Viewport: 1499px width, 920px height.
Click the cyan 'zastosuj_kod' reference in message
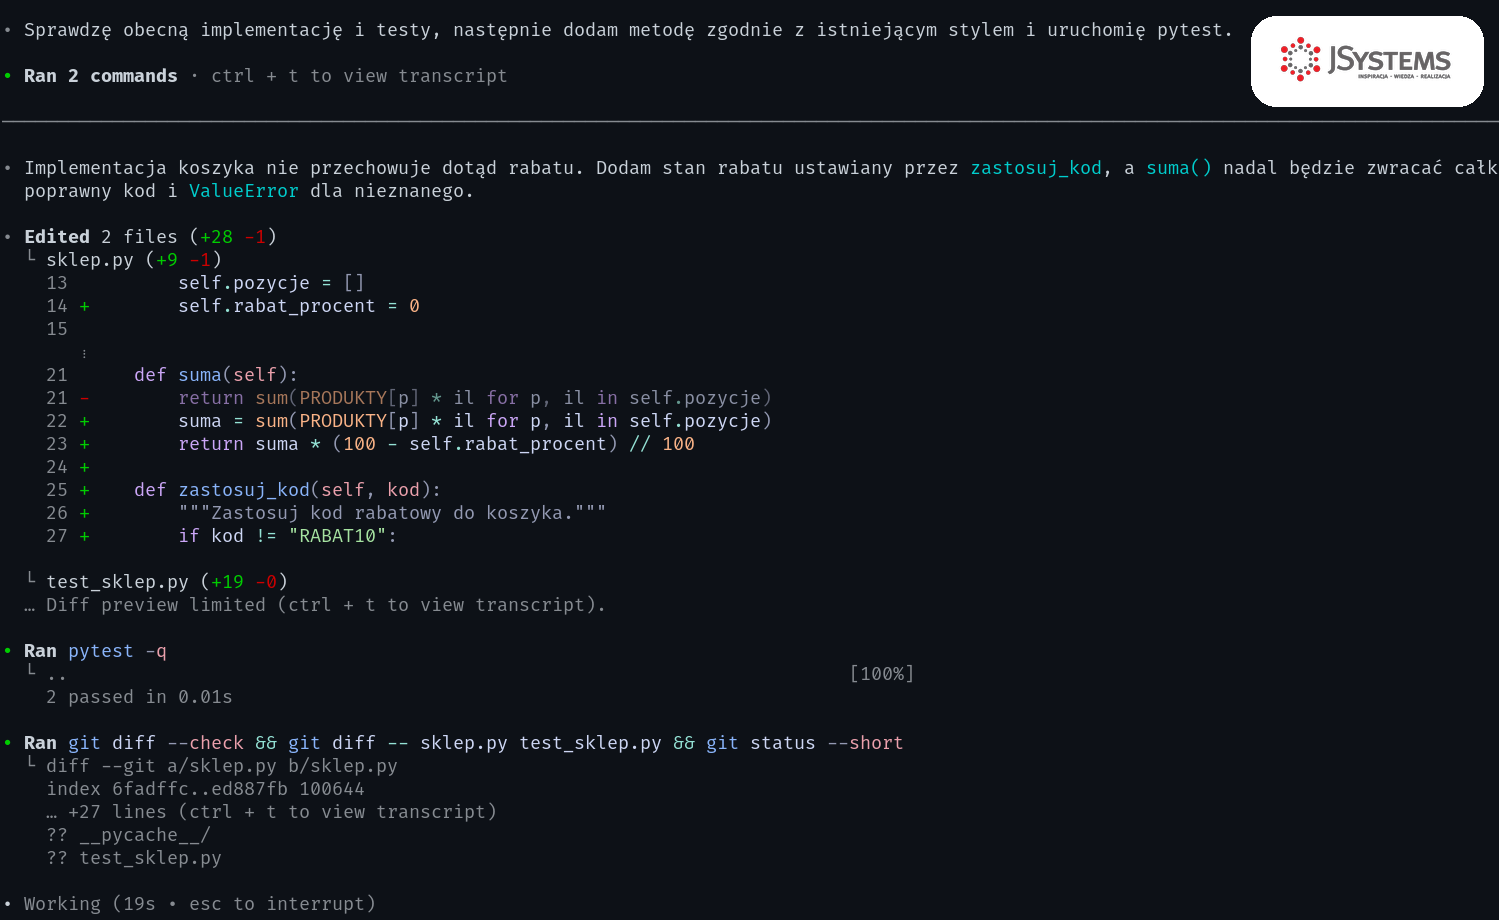1036,168
